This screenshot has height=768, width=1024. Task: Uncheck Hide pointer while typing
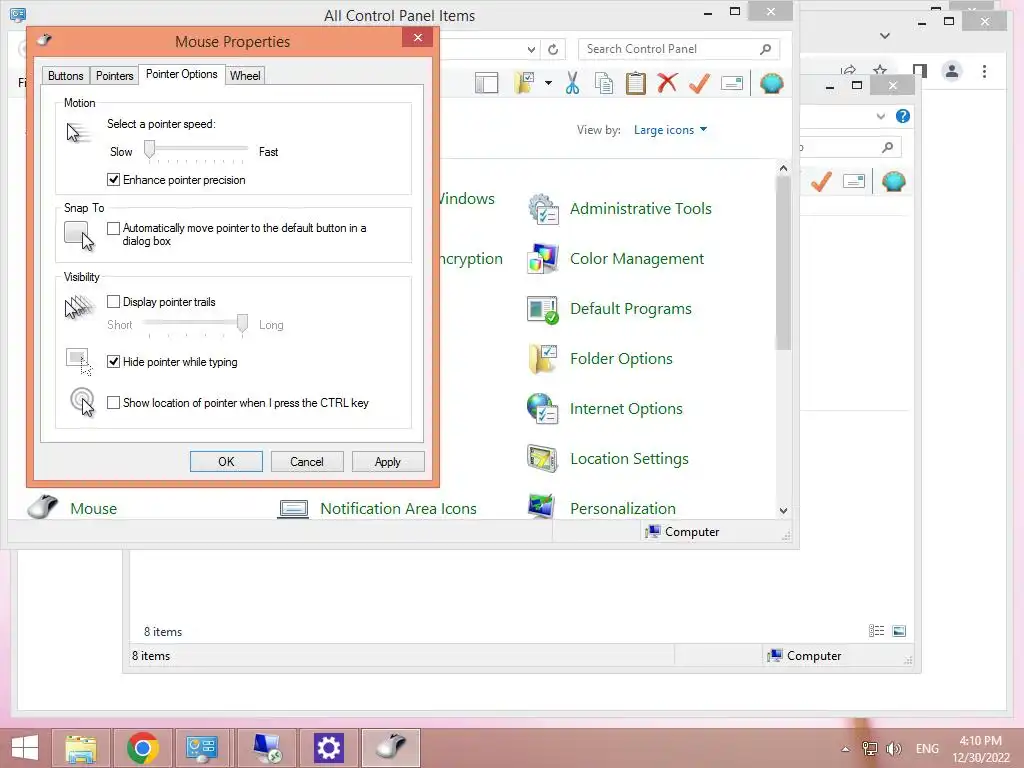[x=114, y=361]
